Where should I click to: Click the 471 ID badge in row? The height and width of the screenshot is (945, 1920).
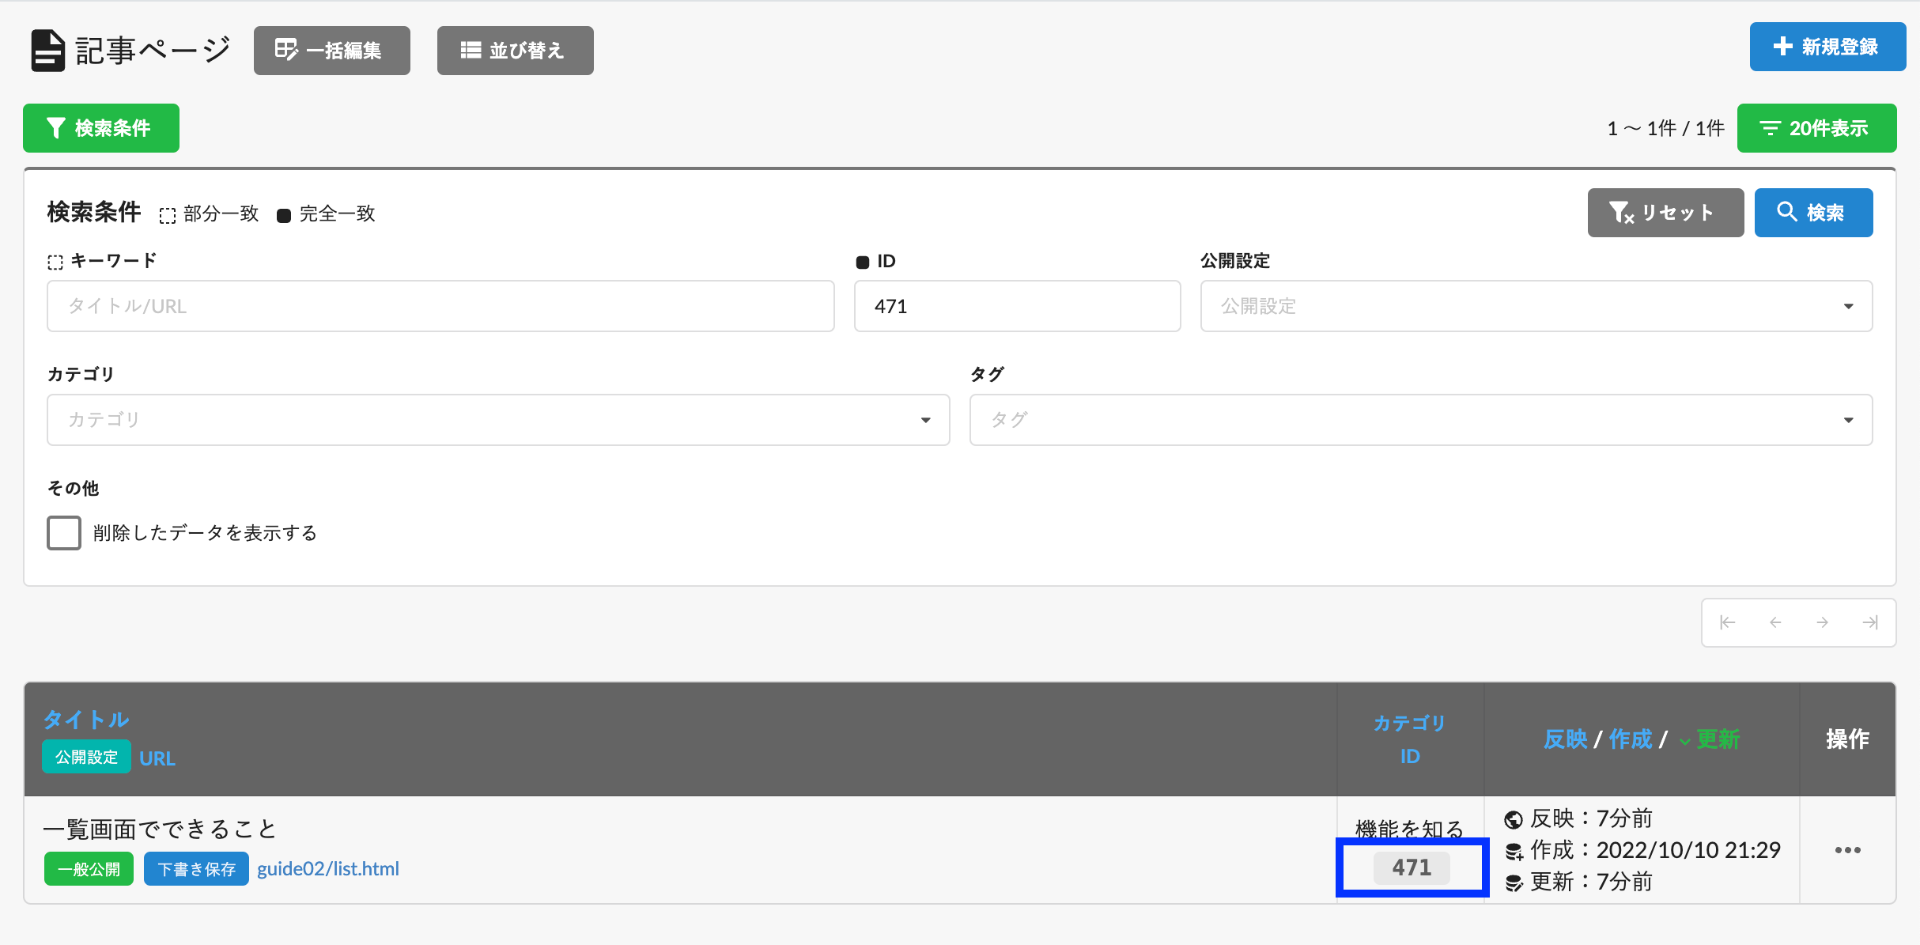click(1411, 868)
